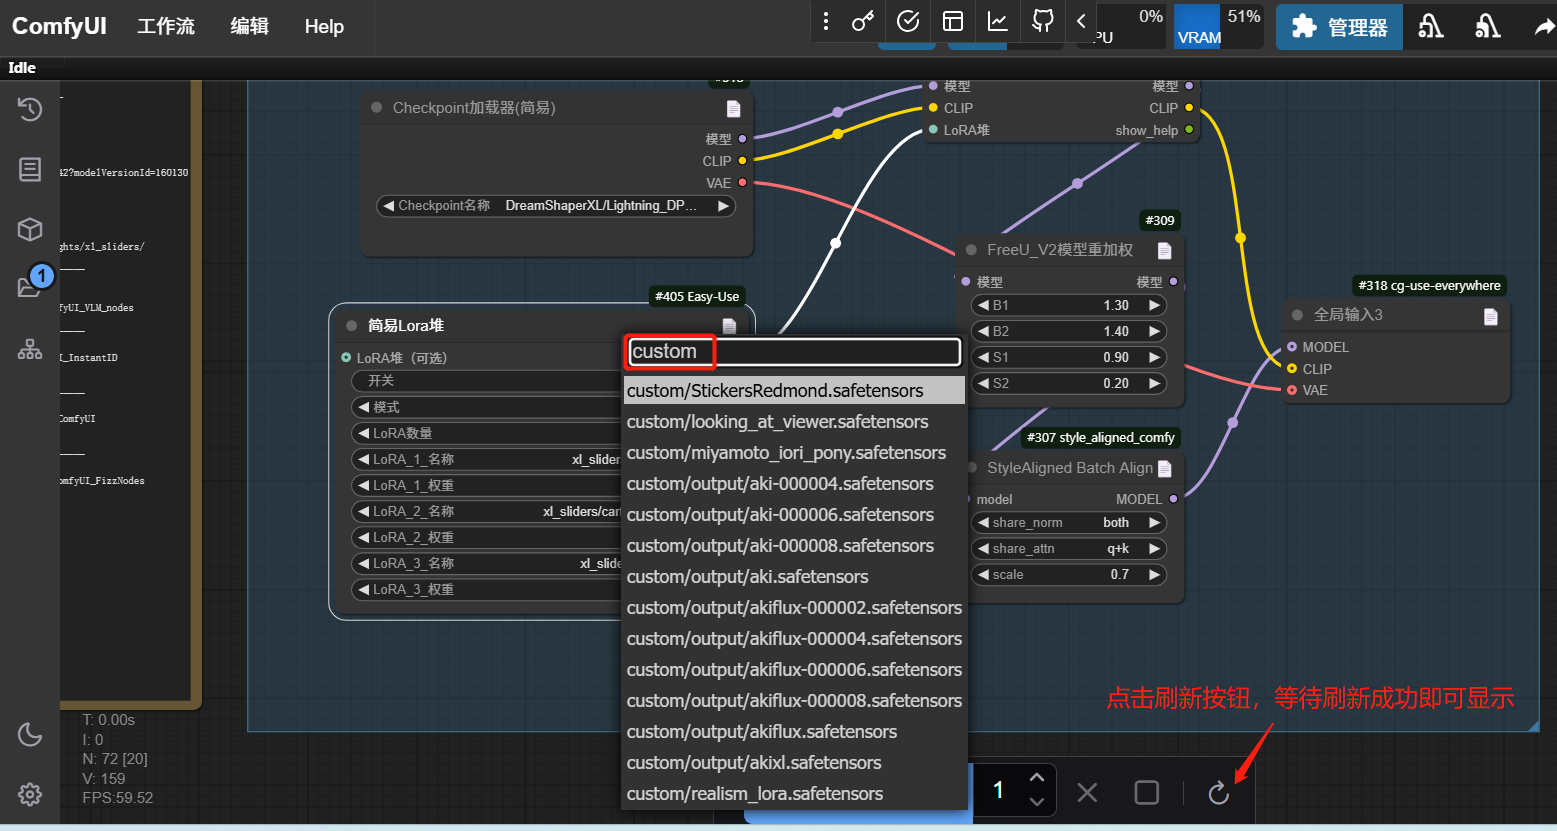Click LoRA数量 count widget
Image resolution: width=1557 pixels, height=831 pixels.
click(486, 433)
